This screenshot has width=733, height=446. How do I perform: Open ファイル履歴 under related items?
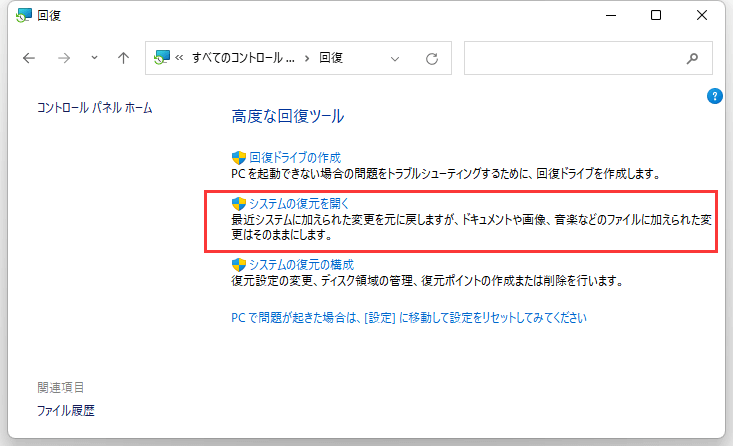tap(66, 410)
